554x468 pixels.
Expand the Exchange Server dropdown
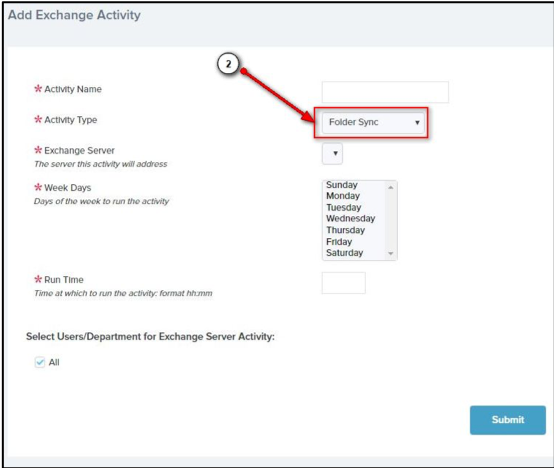coord(332,153)
